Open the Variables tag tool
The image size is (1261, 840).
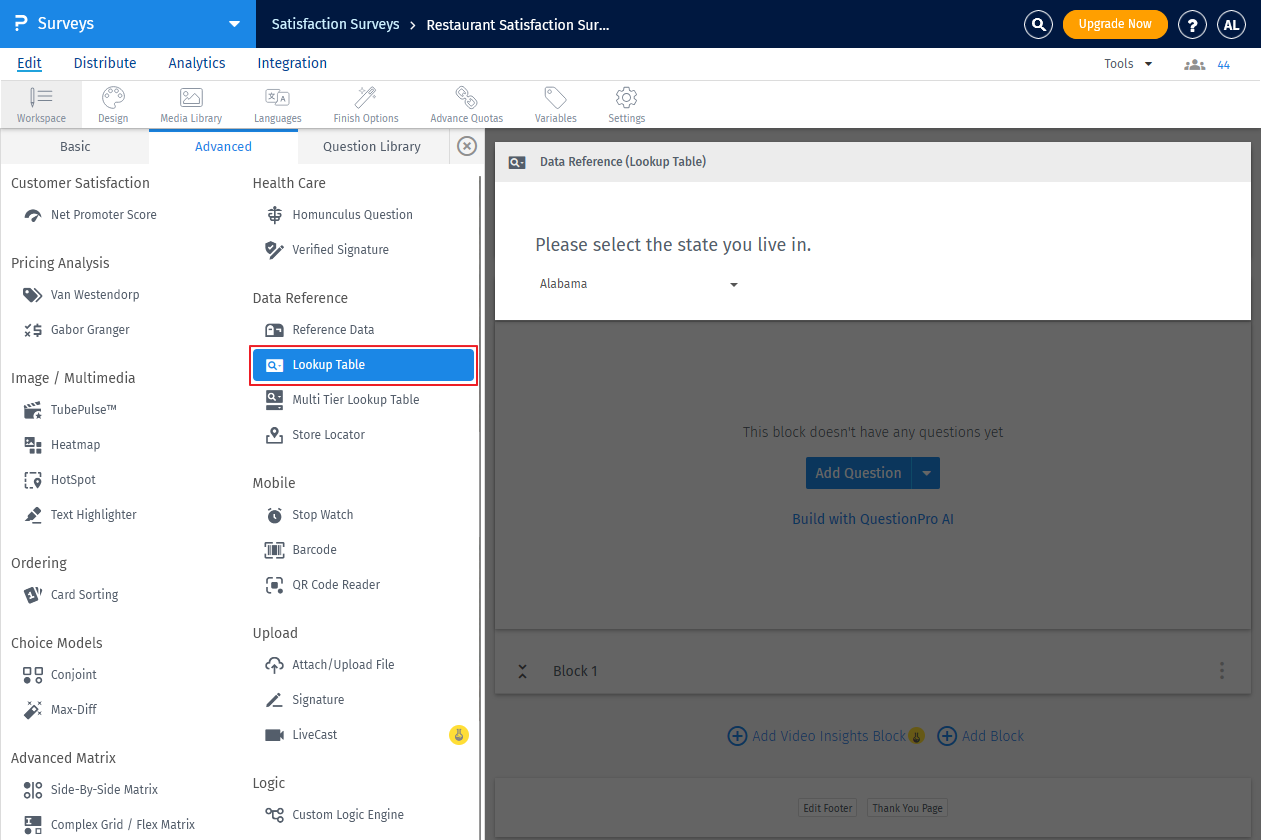(x=555, y=104)
